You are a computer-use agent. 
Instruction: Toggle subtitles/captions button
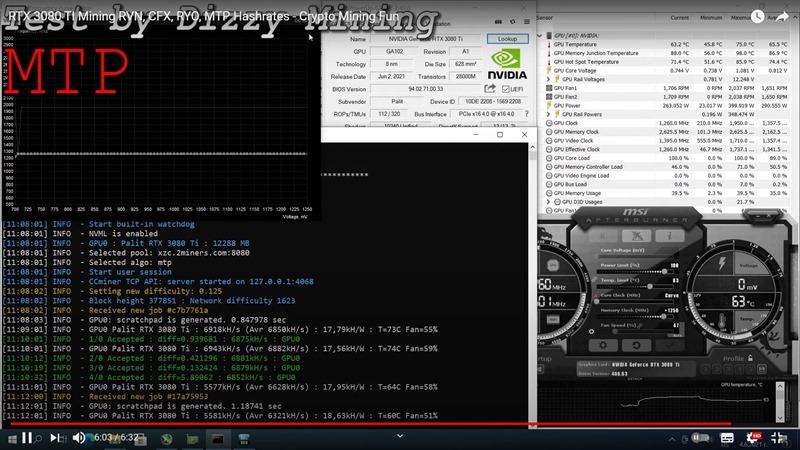(x=727, y=438)
